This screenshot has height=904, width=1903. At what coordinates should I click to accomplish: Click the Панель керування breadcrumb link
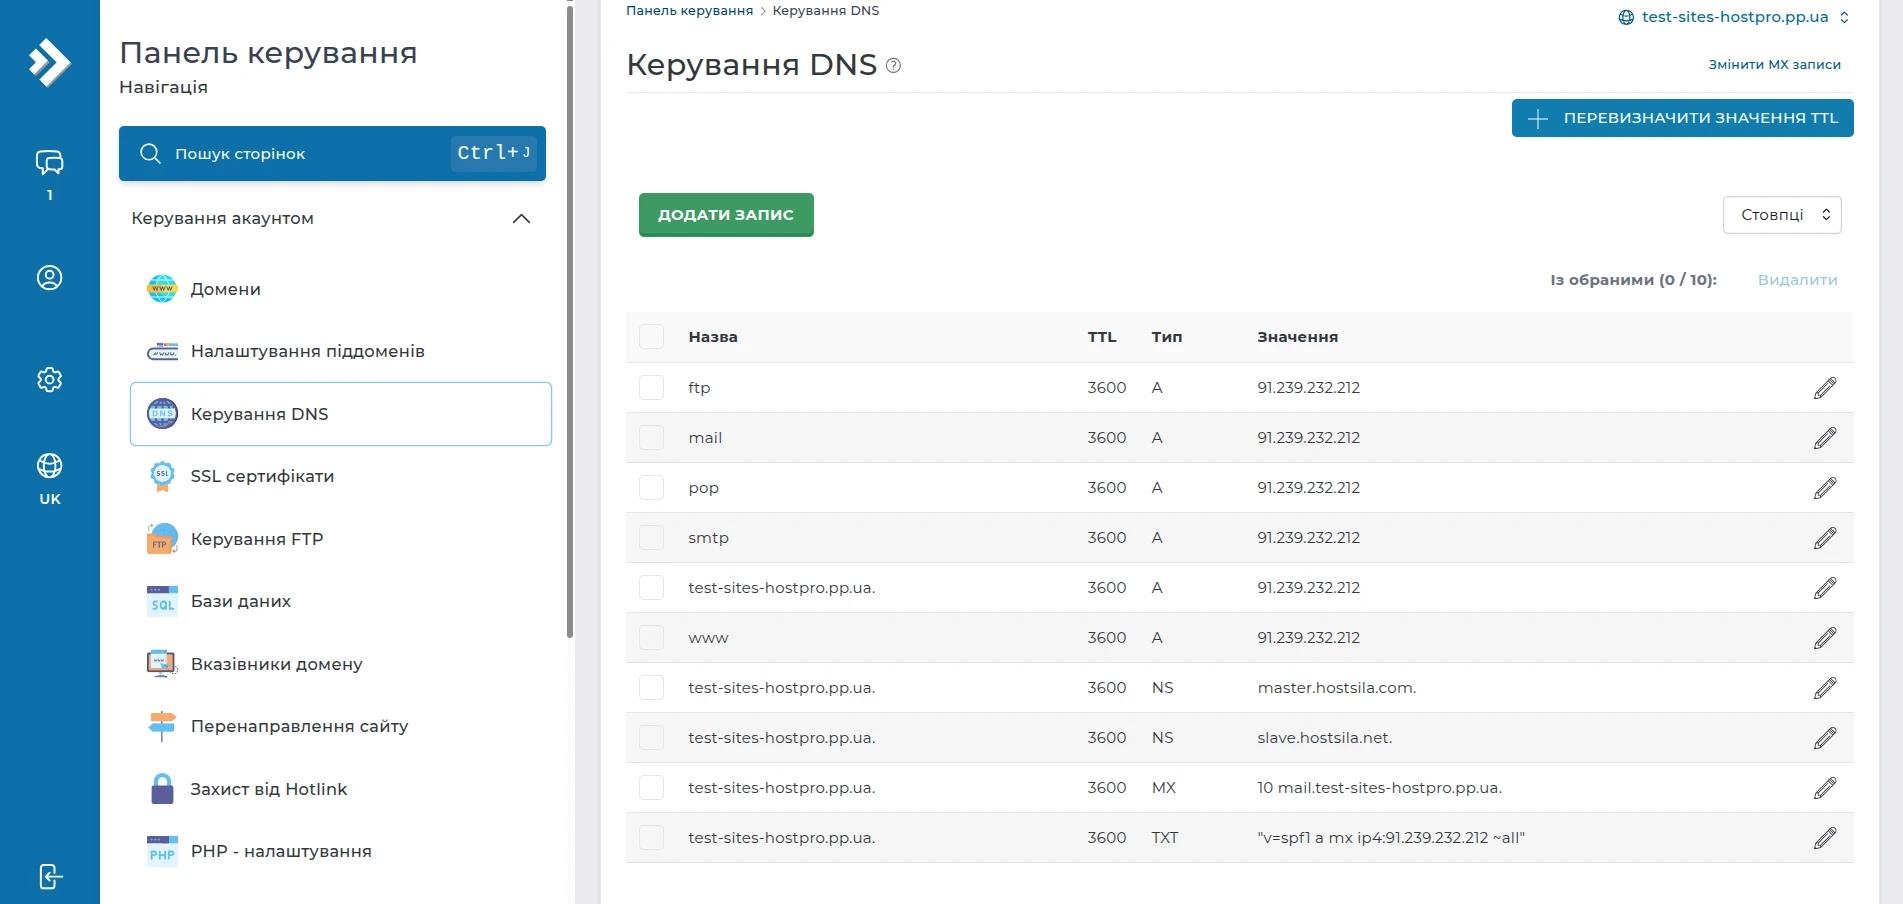(x=689, y=11)
